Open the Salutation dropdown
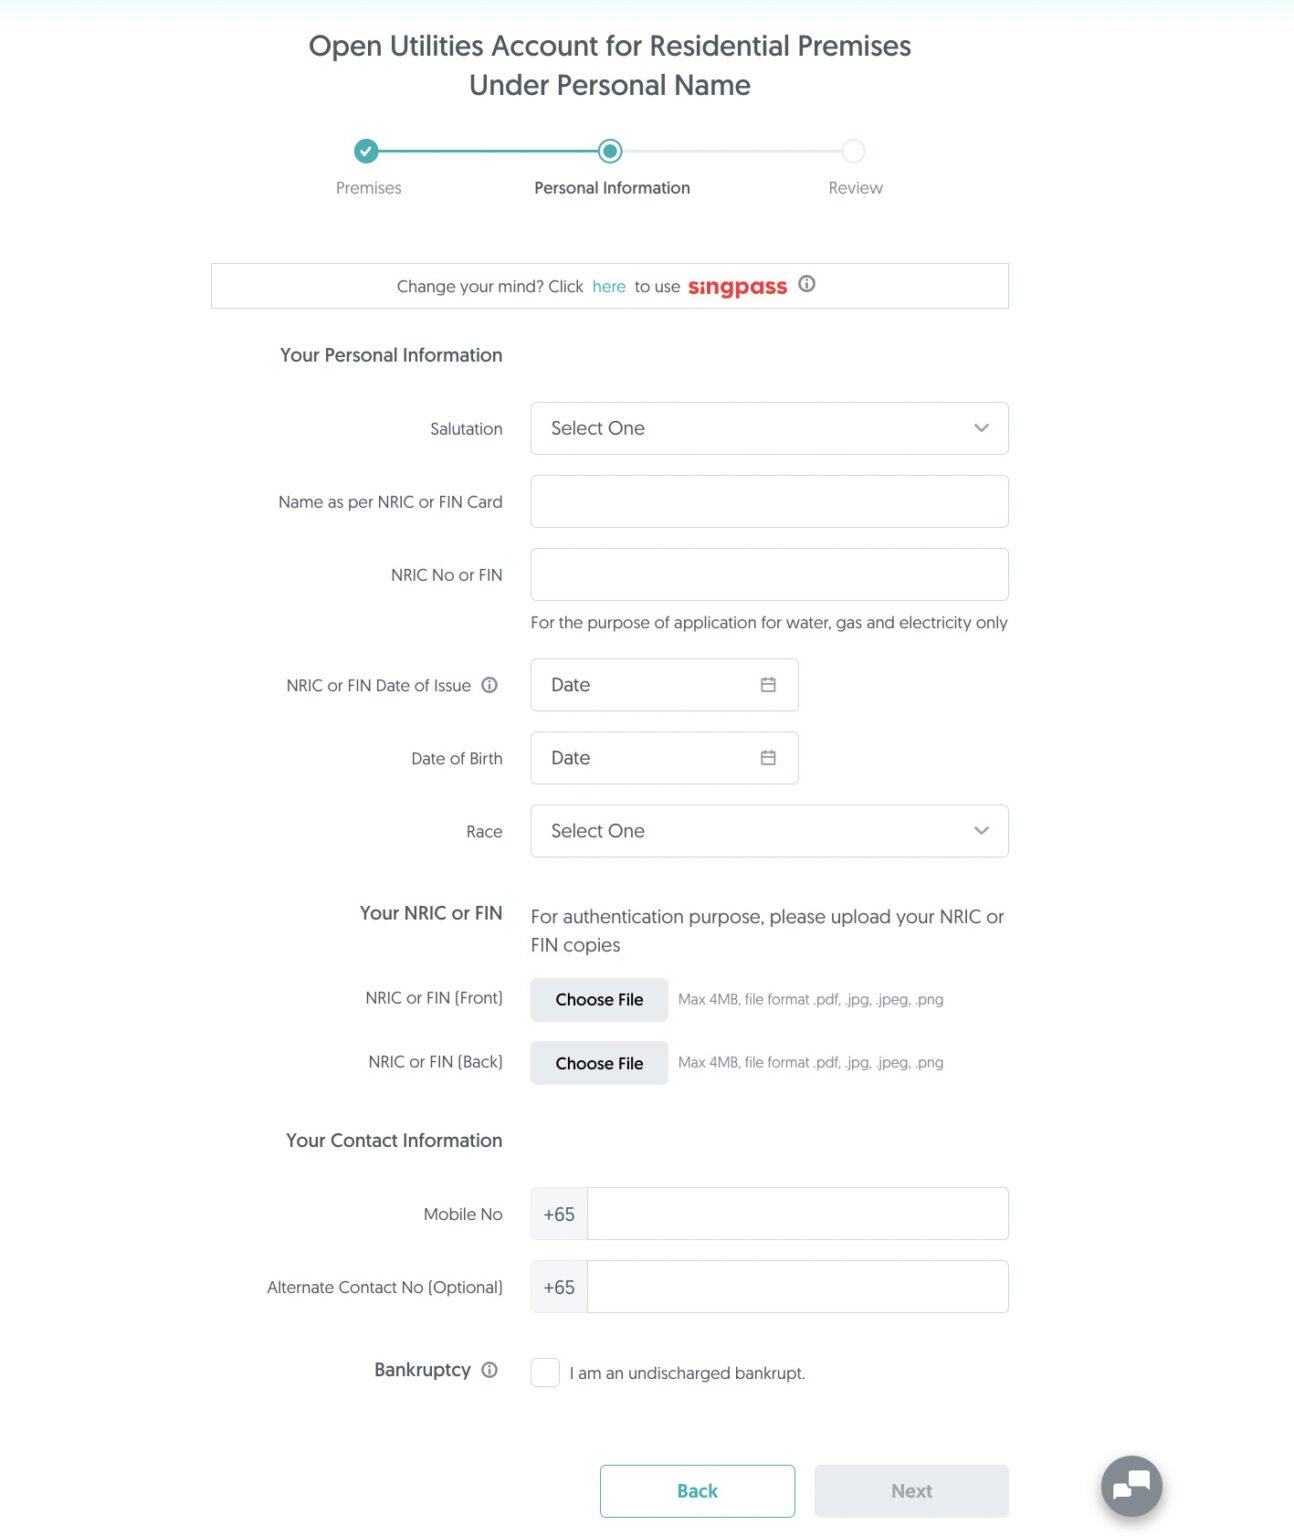Screen dimensions: 1294x1536 768,428
